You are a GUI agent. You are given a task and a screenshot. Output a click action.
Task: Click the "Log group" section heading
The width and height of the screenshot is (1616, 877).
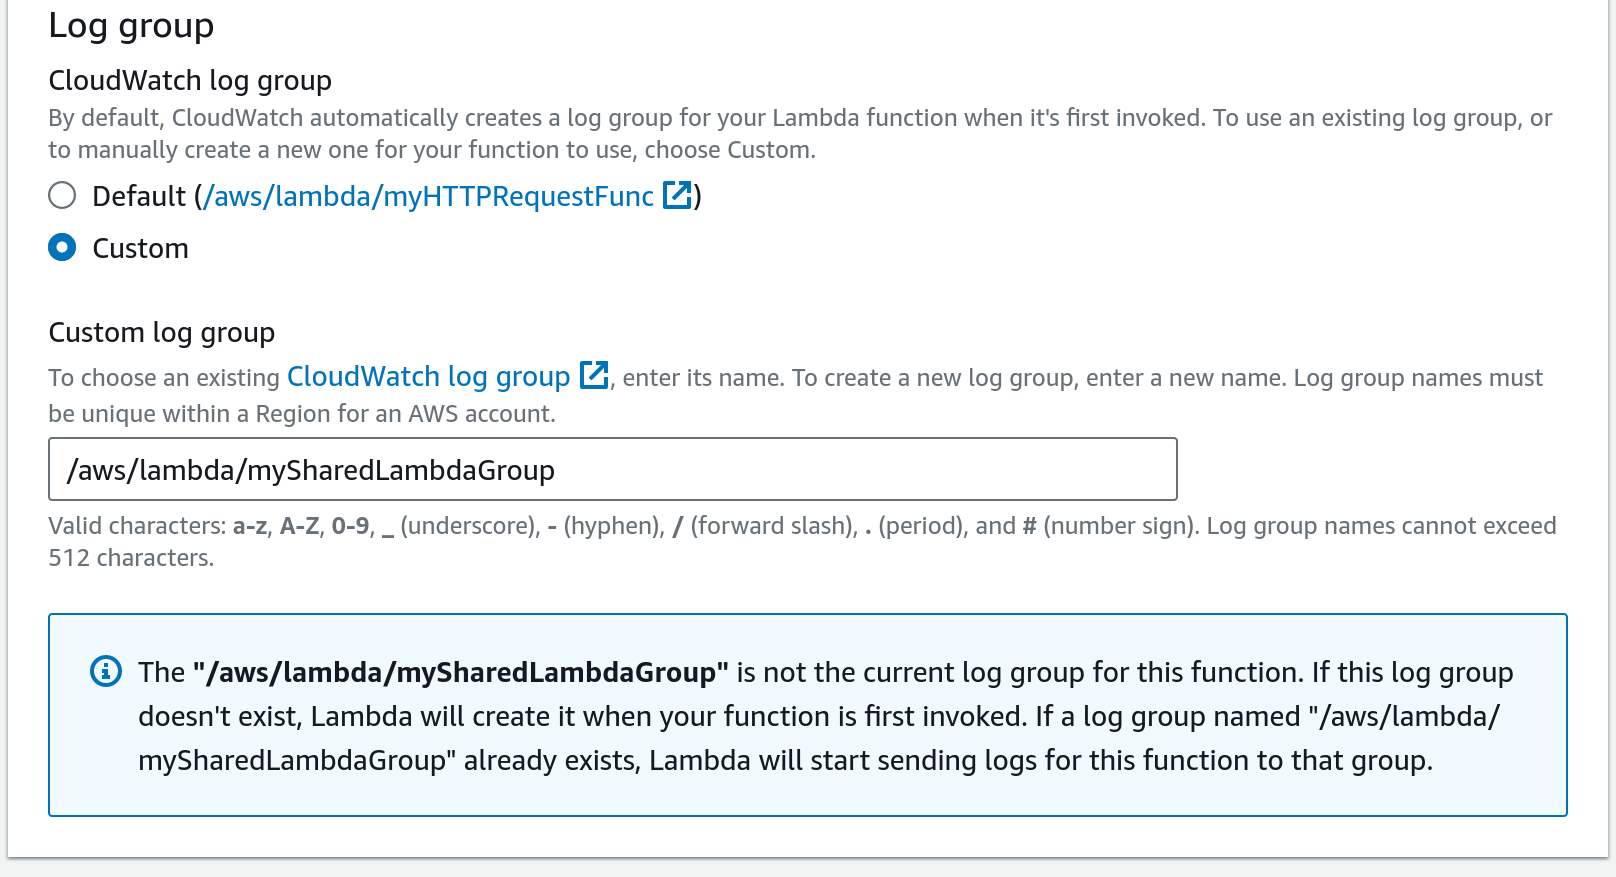[x=131, y=25]
